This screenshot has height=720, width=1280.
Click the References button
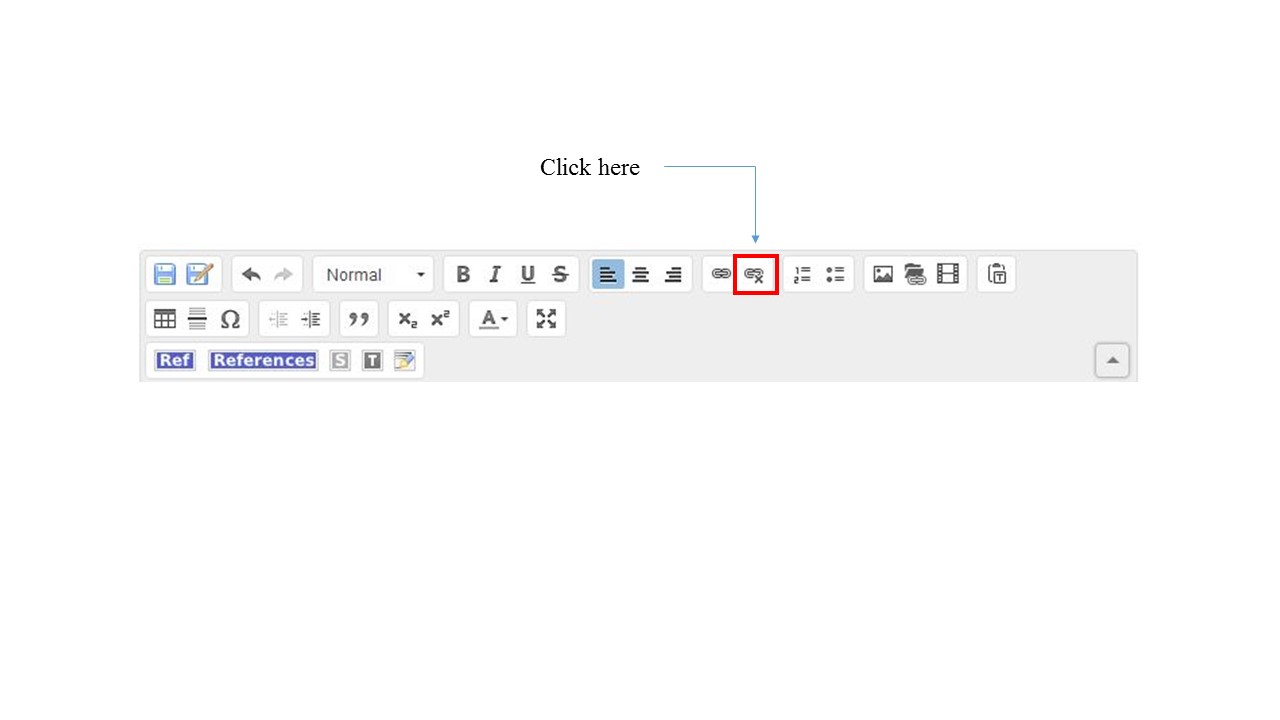click(263, 360)
